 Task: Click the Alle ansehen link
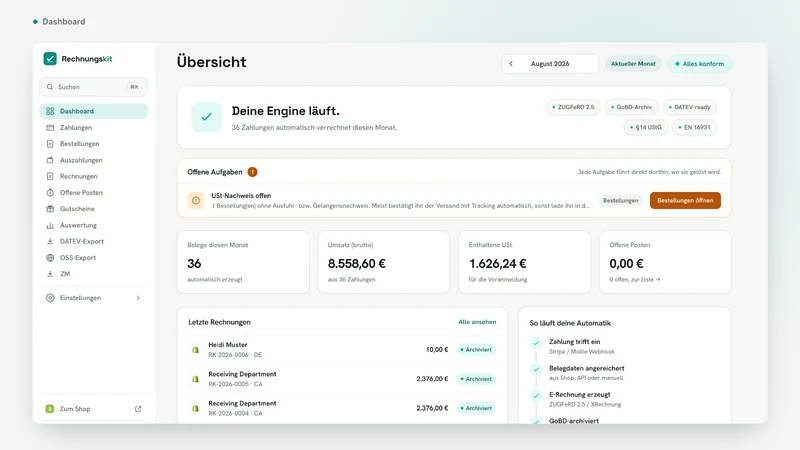click(x=477, y=322)
